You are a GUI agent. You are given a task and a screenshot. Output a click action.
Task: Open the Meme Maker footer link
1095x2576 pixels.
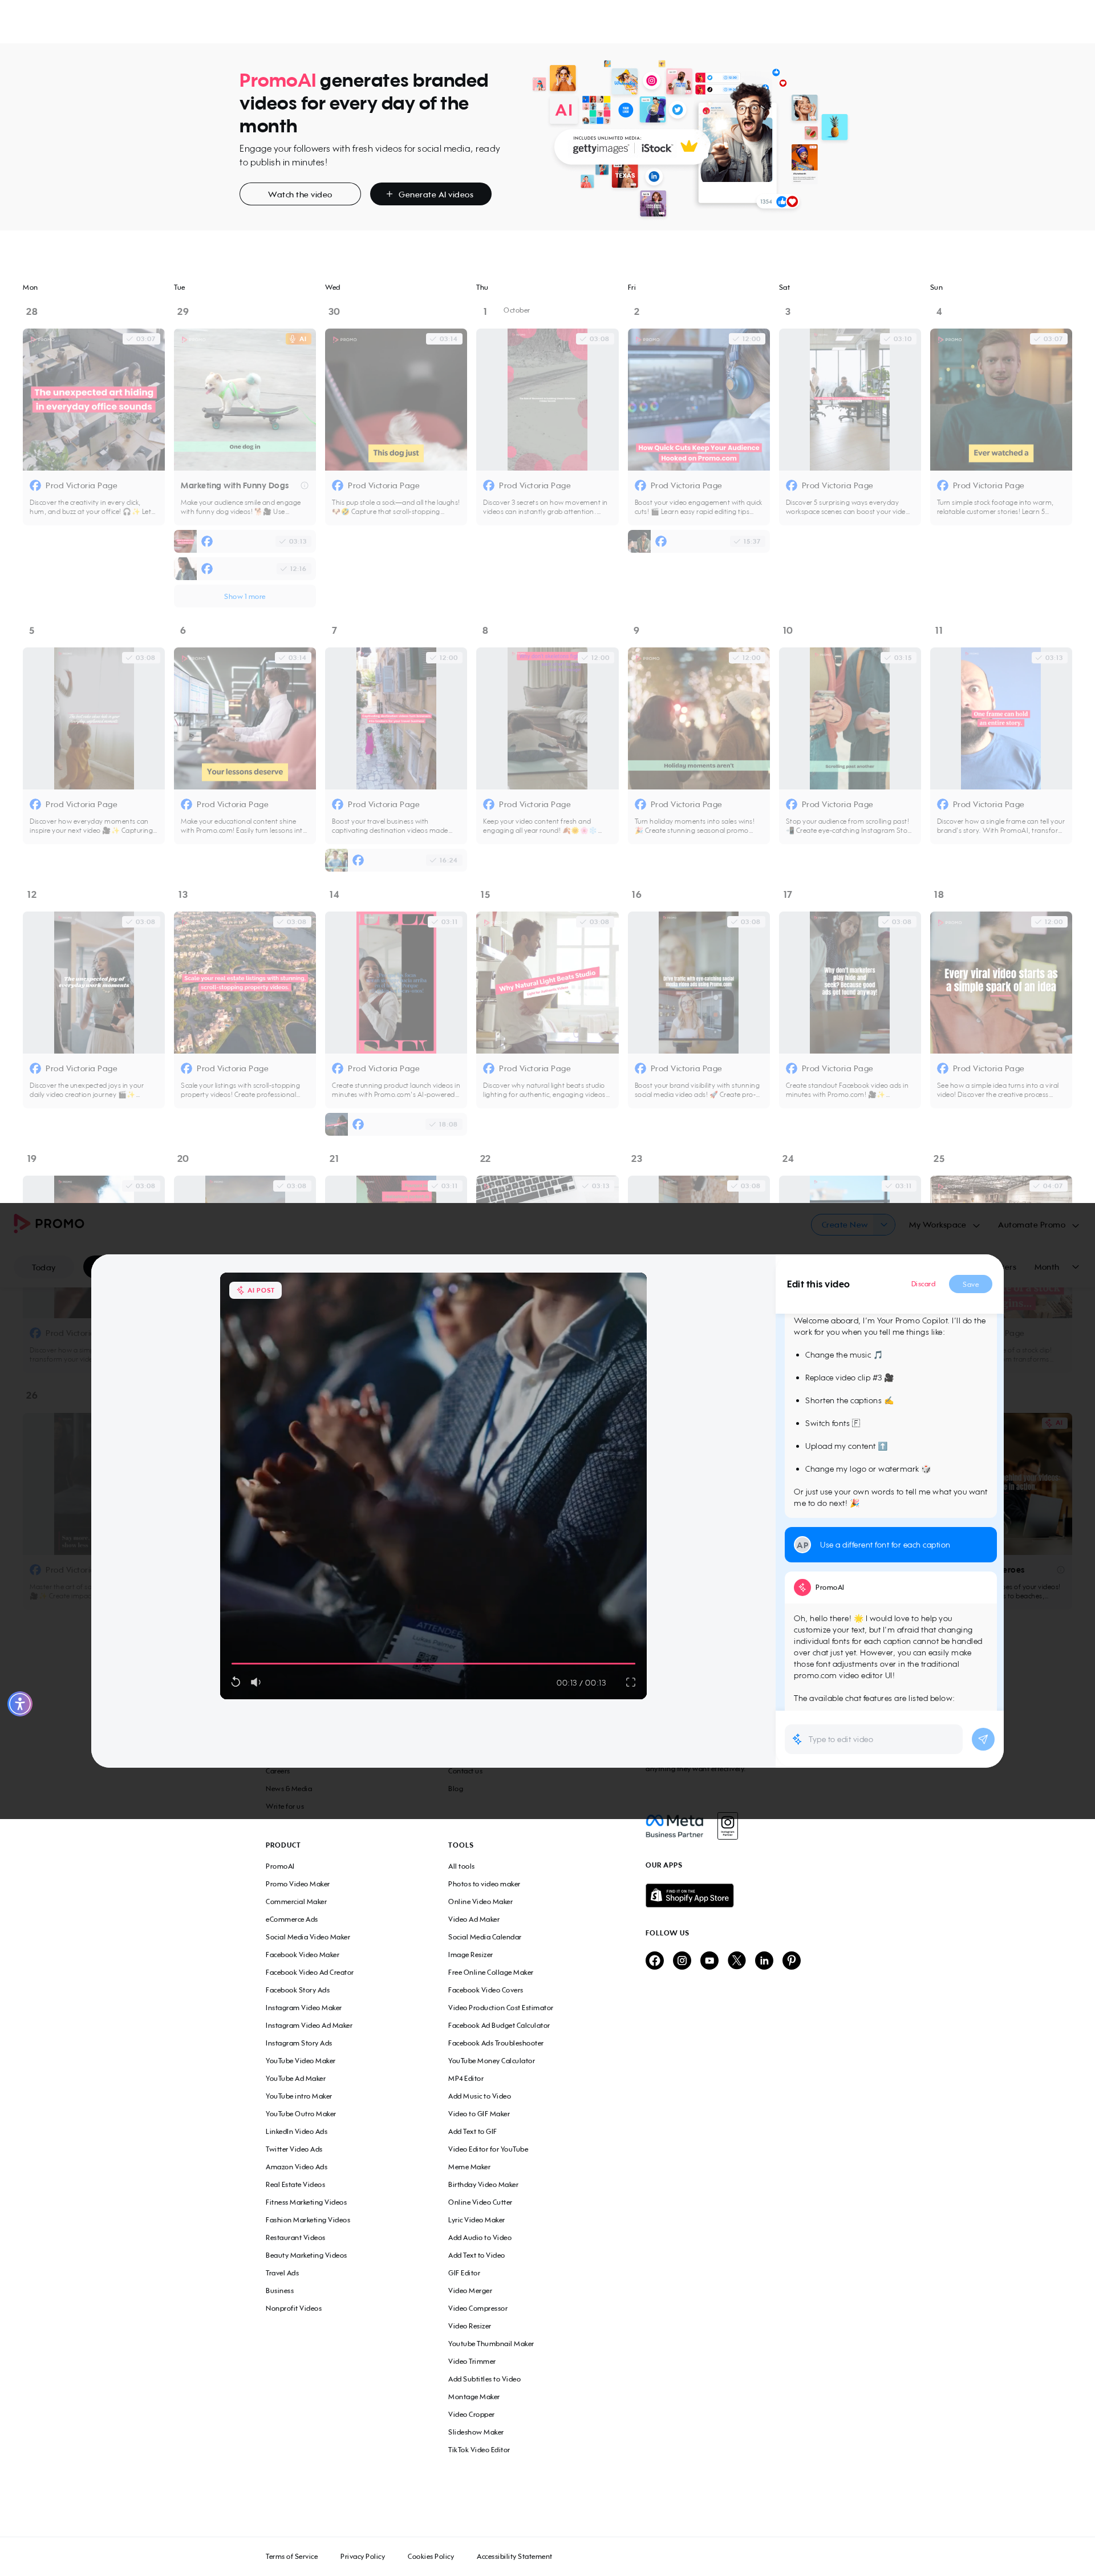click(x=469, y=2167)
